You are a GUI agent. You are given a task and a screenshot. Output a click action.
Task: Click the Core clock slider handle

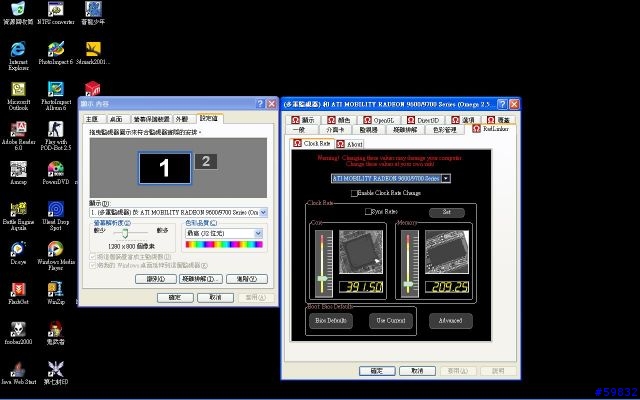[x=323, y=279]
